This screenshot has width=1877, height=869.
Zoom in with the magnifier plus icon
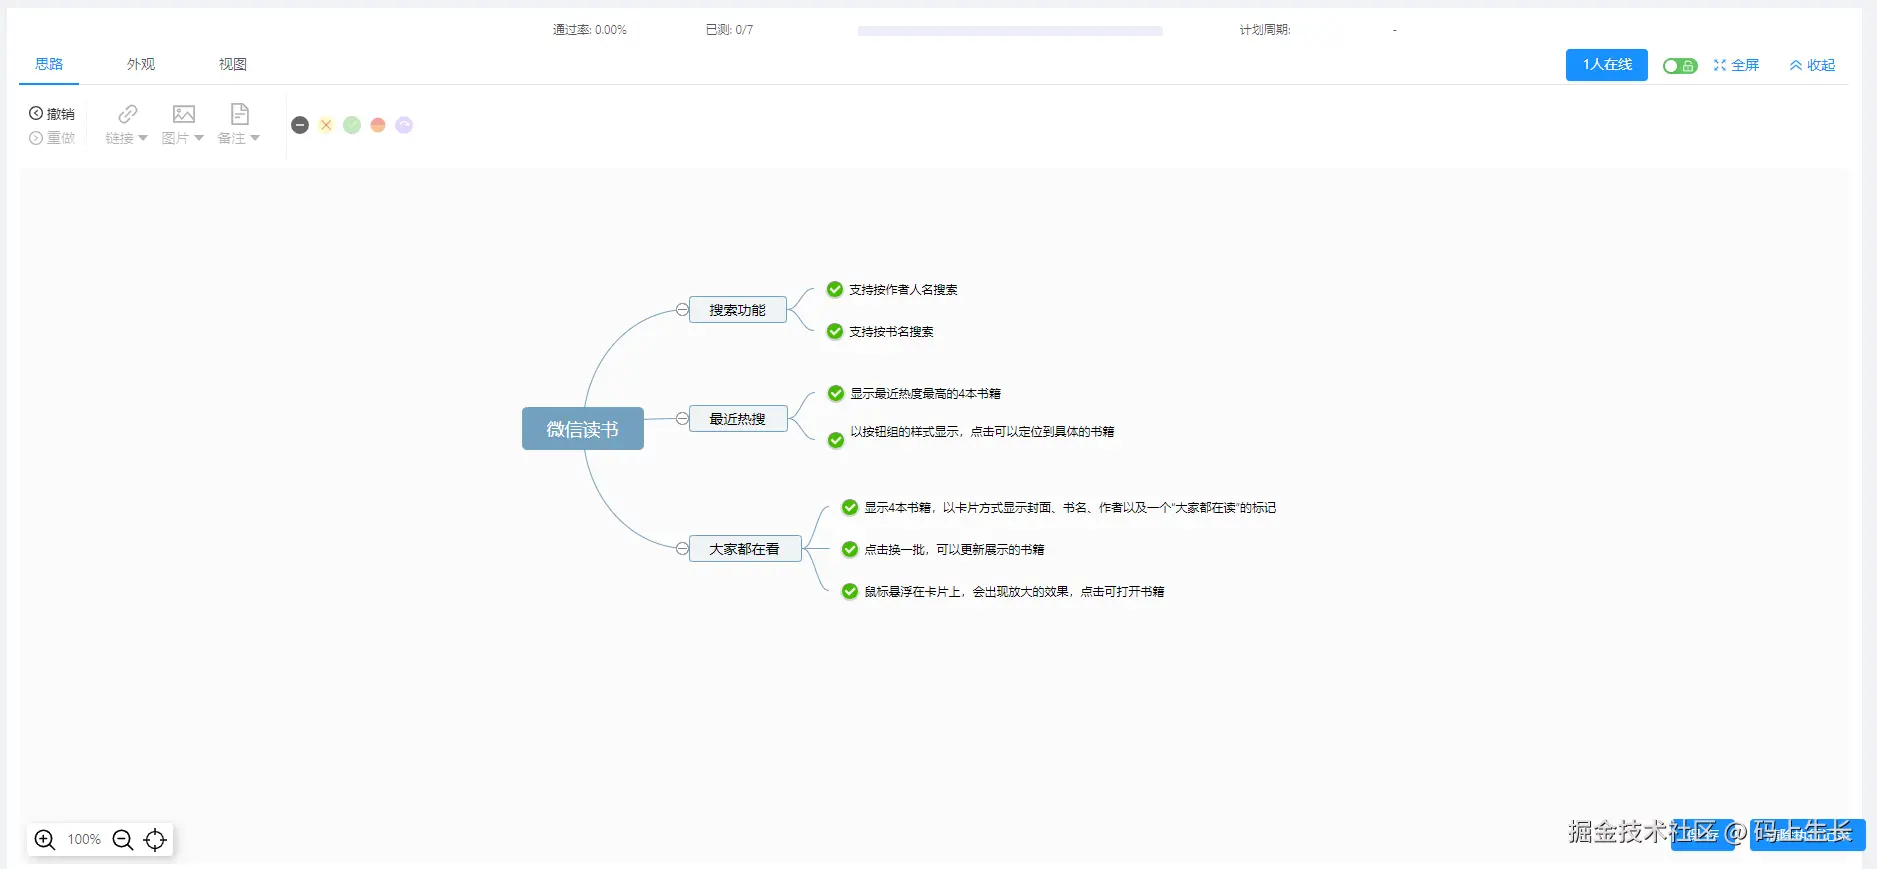click(x=45, y=839)
